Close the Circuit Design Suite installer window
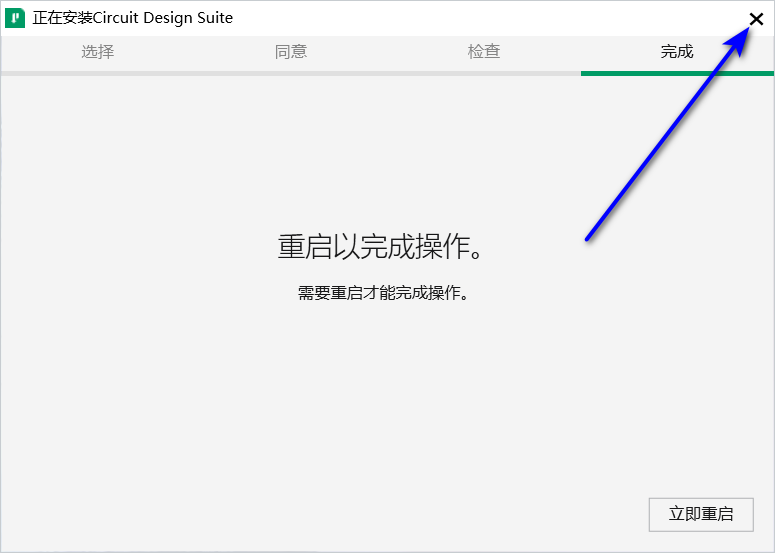The image size is (775, 553). coord(756,19)
